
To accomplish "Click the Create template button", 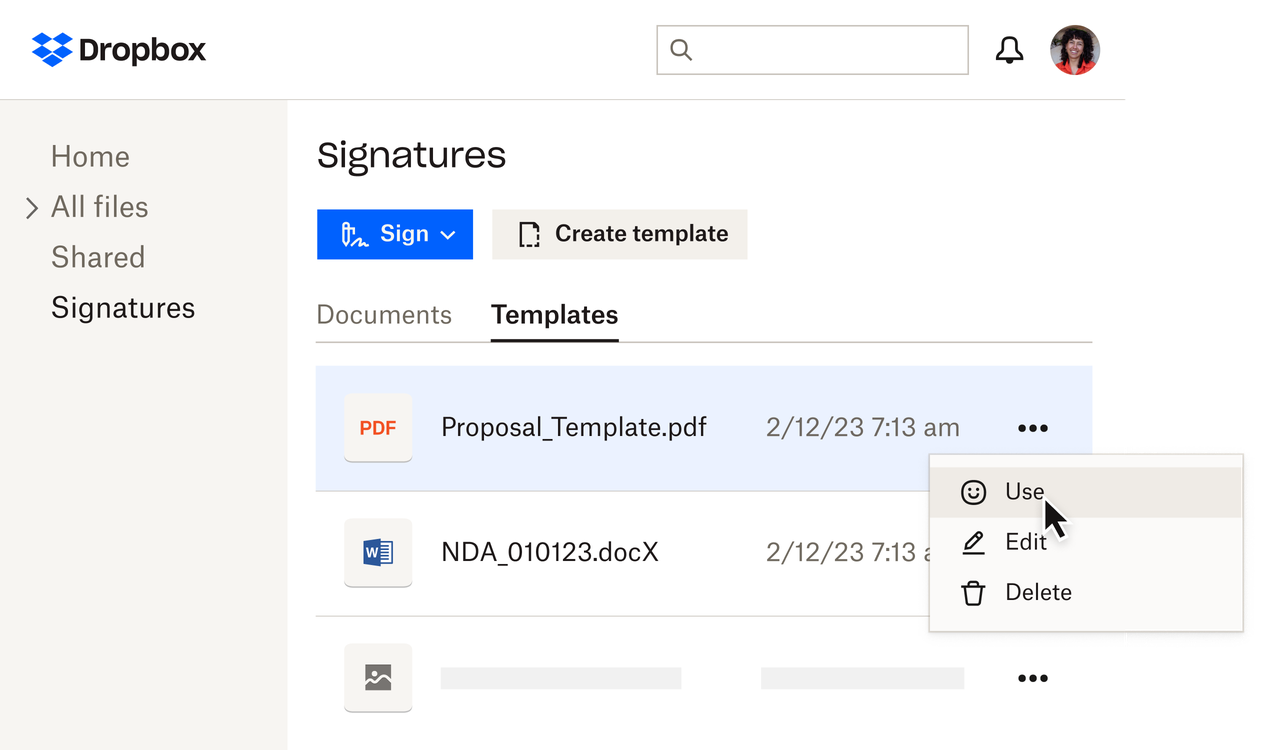I will [x=619, y=234].
